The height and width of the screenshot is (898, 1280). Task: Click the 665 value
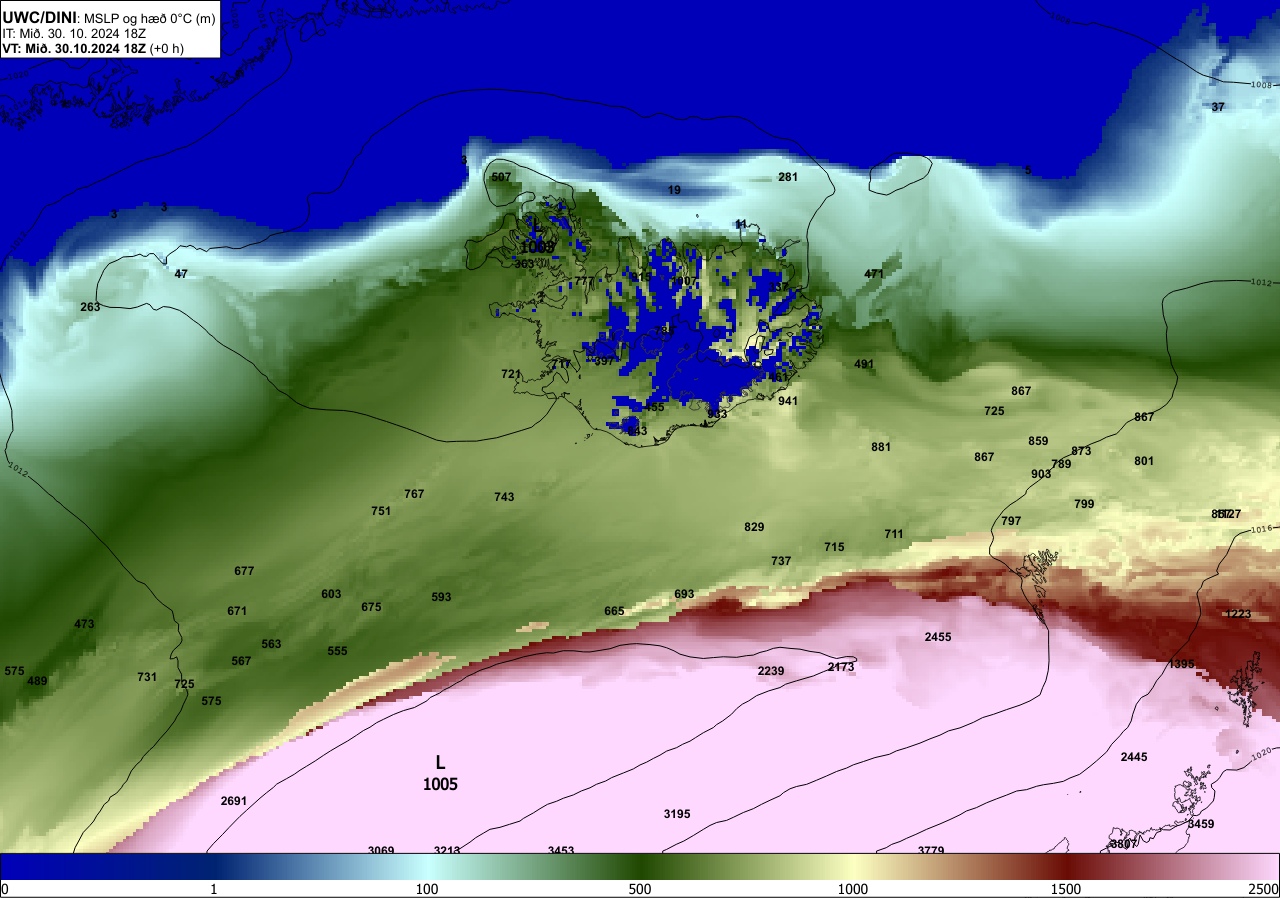click(614, 611)
